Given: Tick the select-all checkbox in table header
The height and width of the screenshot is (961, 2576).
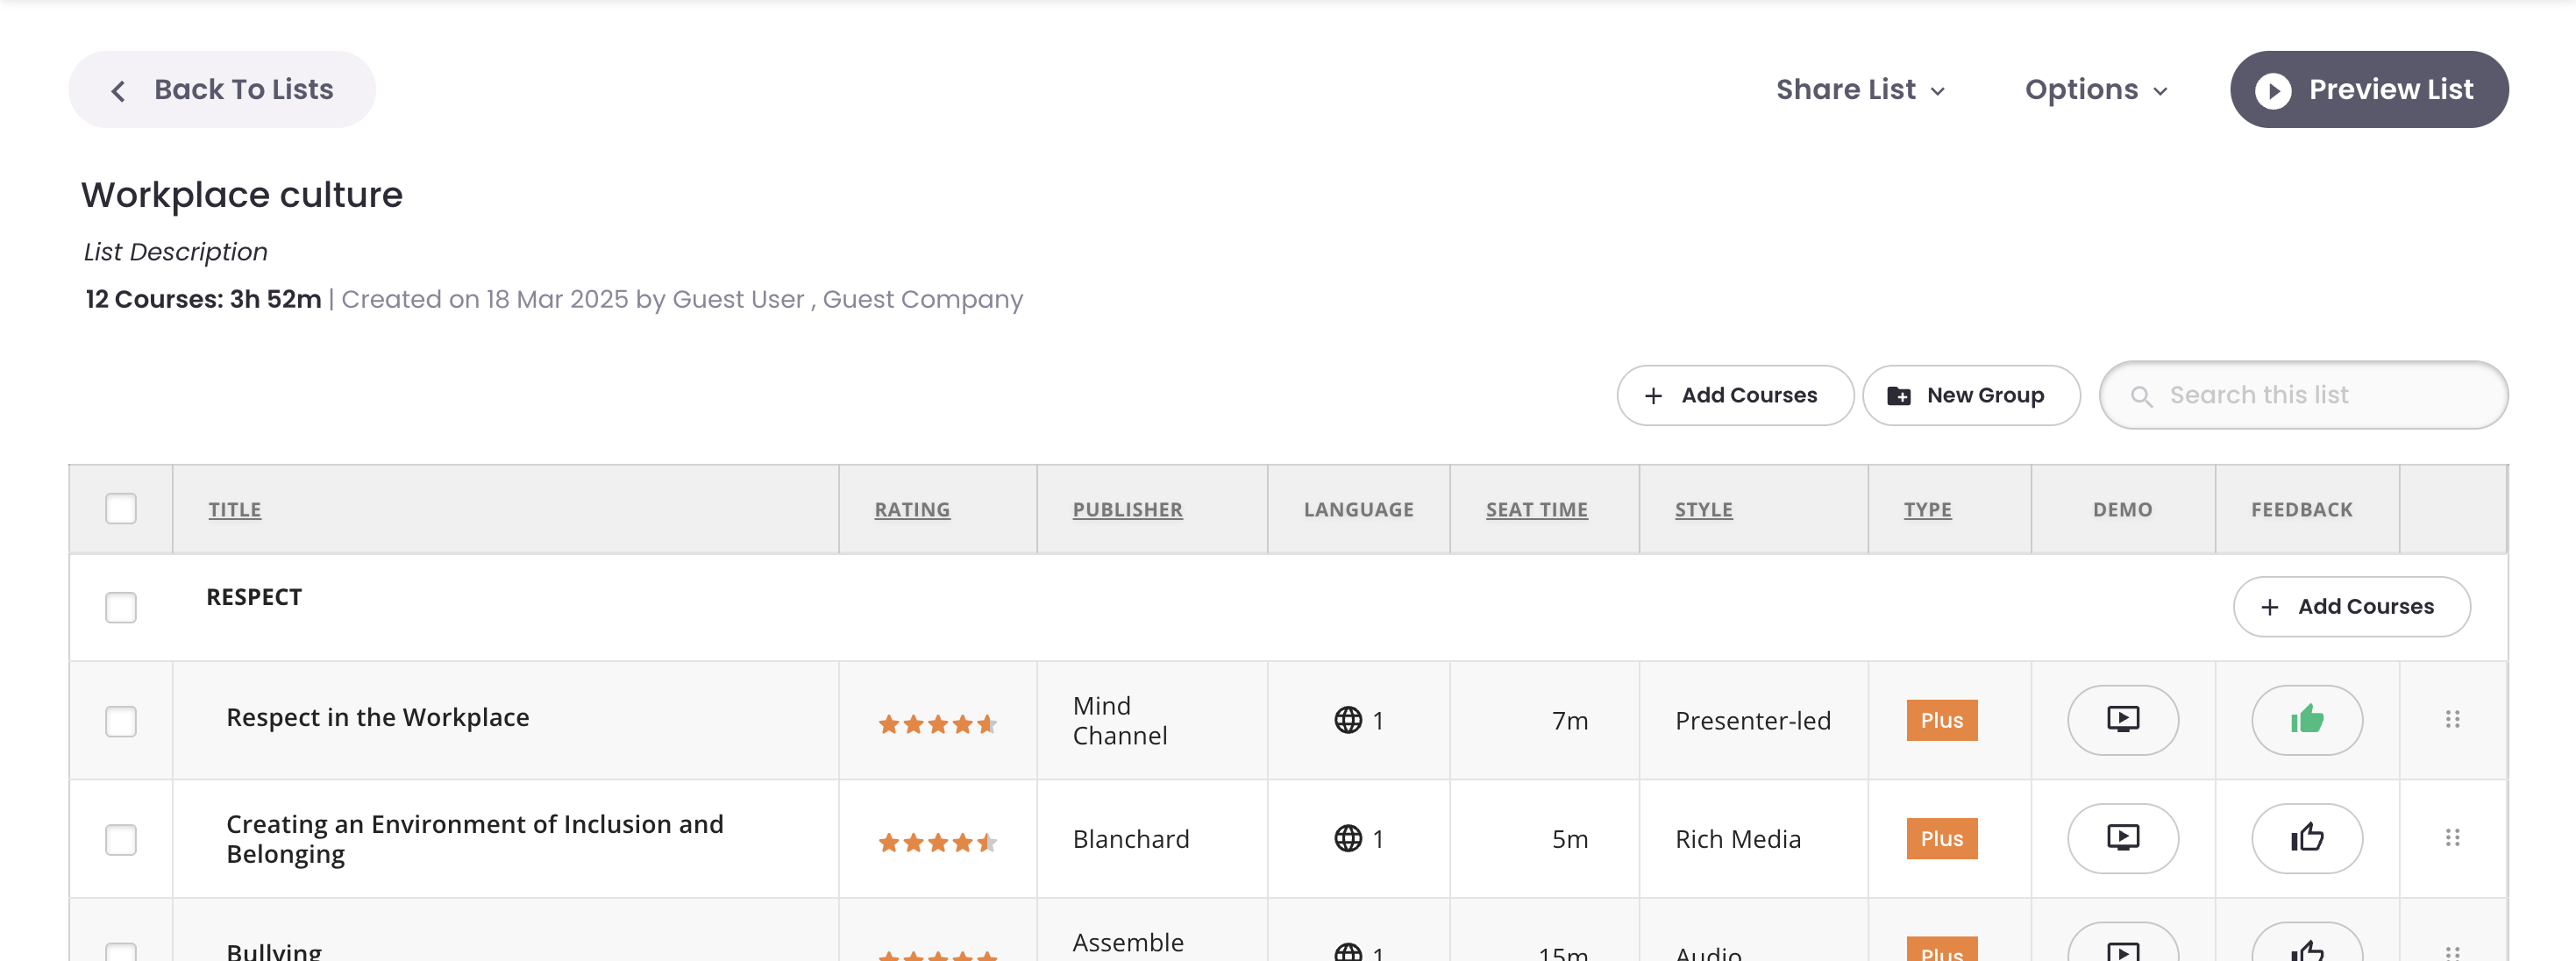Looking at the screenshot, I should [x=121, y=509].
